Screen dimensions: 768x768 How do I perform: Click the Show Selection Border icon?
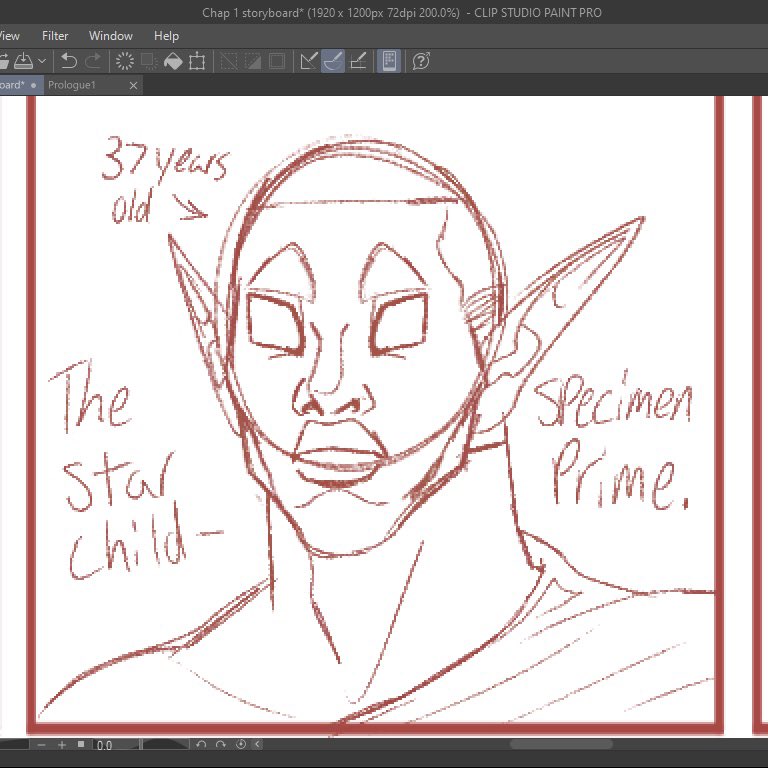tap(277, 61)
